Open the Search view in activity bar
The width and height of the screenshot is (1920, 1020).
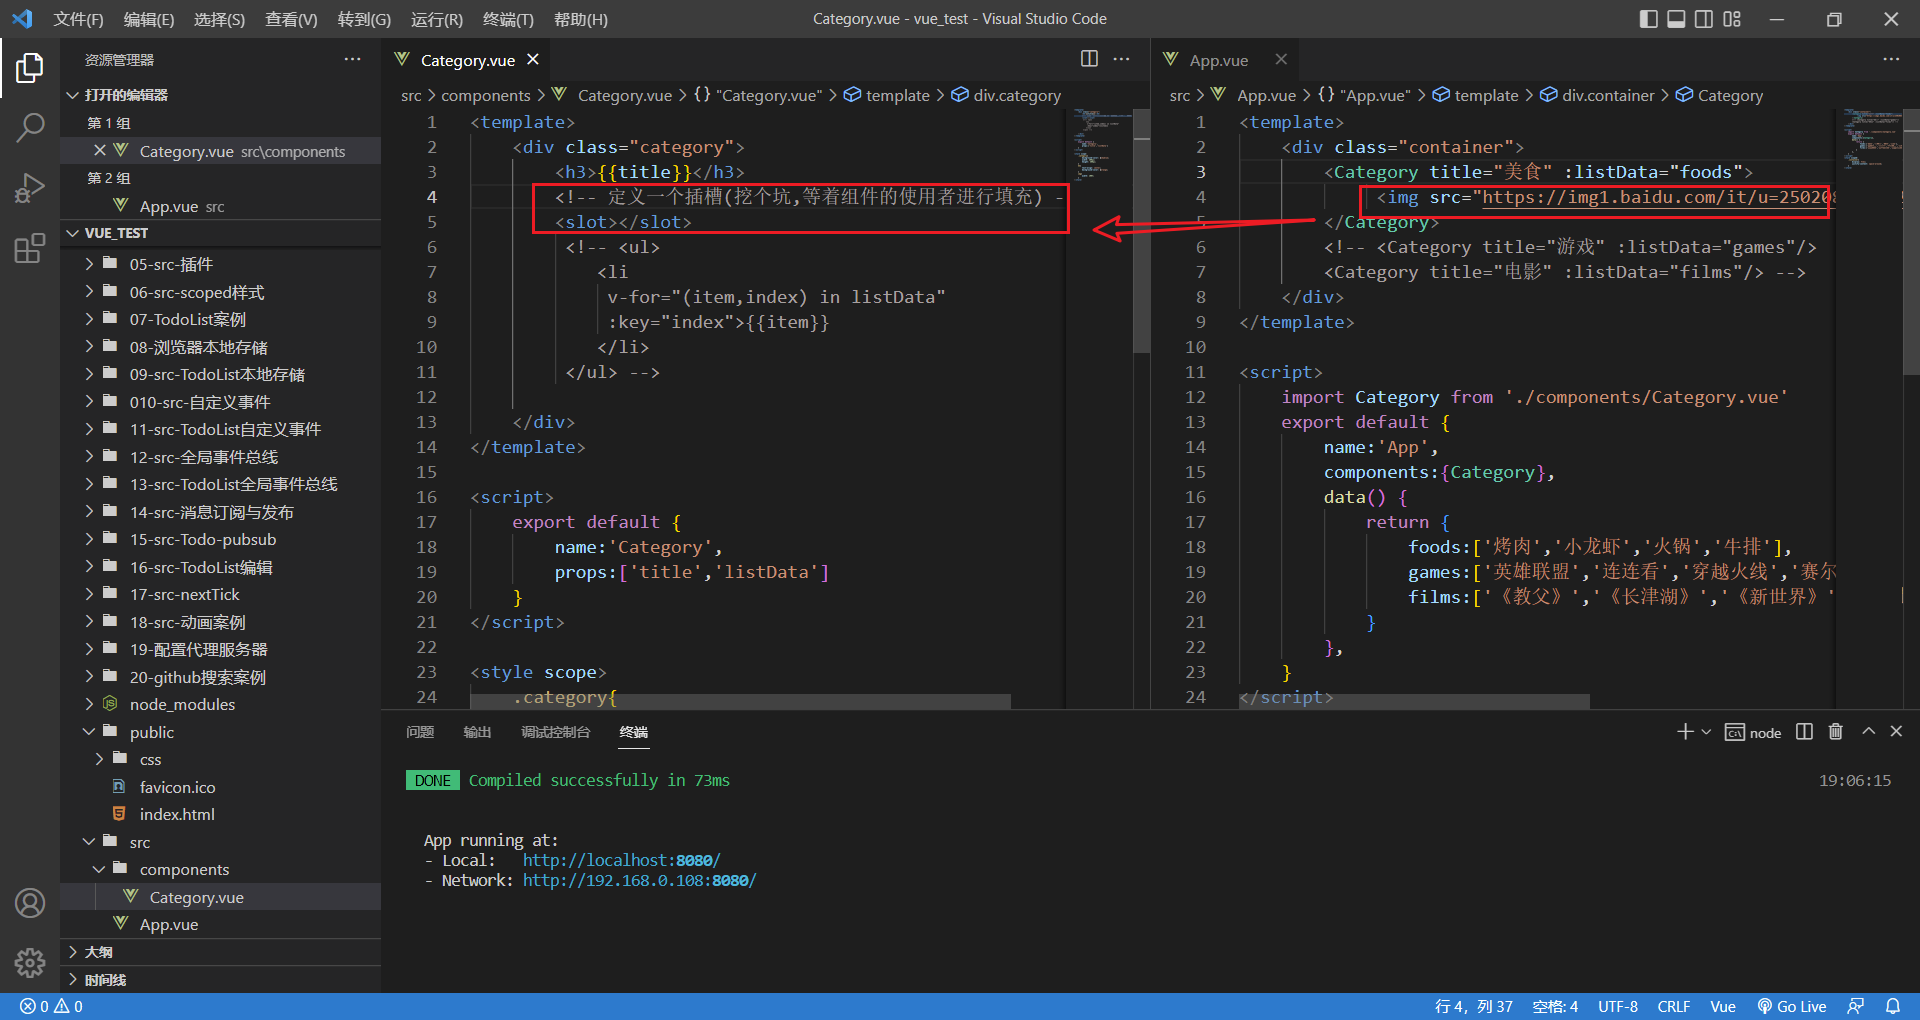pyautogui.click(x=30, y=127)
